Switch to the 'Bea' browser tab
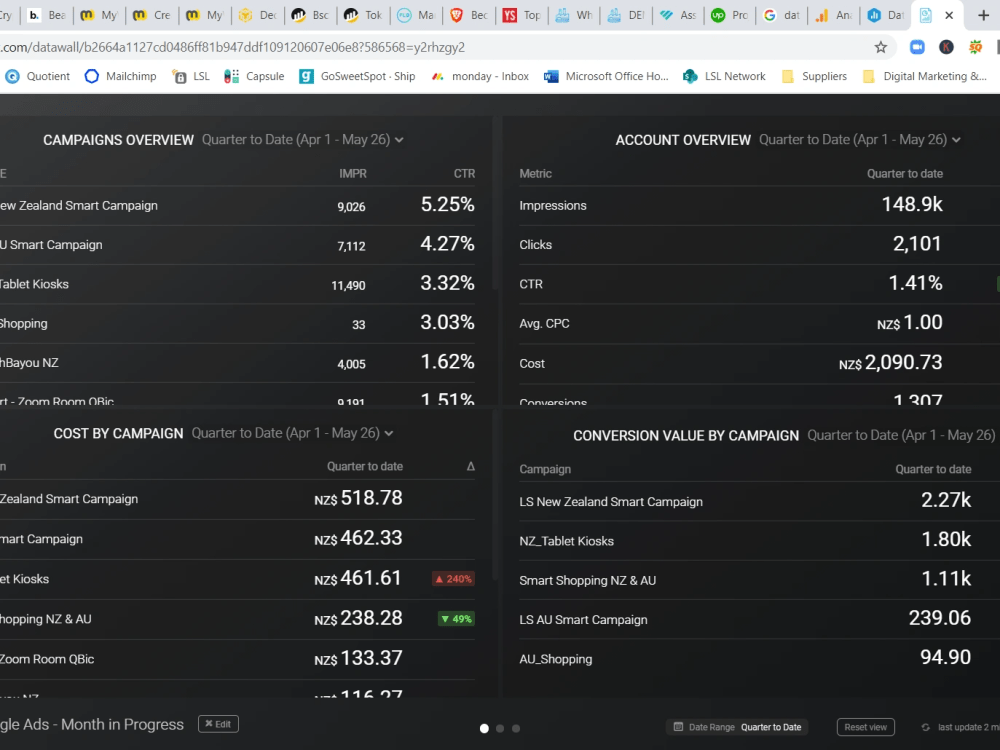The image size is (1000, 750). [x=47, y=15]
